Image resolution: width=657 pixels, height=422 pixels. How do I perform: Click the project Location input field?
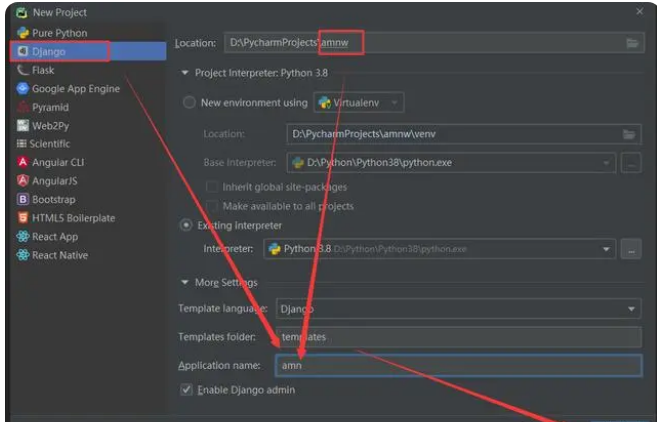point(434,43)
